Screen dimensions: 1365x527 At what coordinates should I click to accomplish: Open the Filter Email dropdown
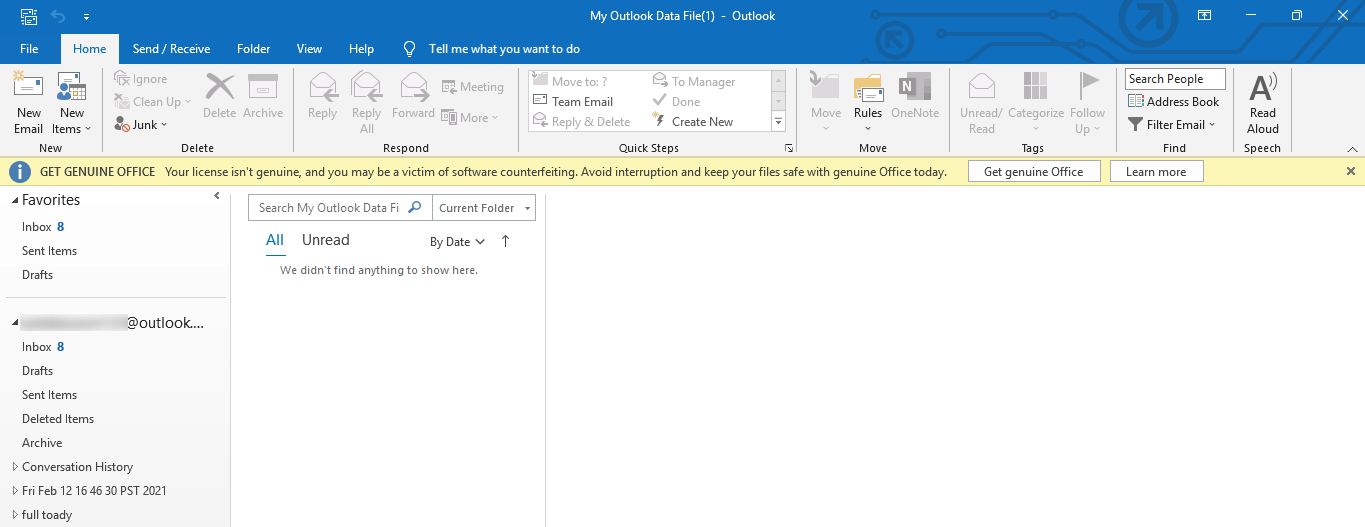click(1172, 125)
